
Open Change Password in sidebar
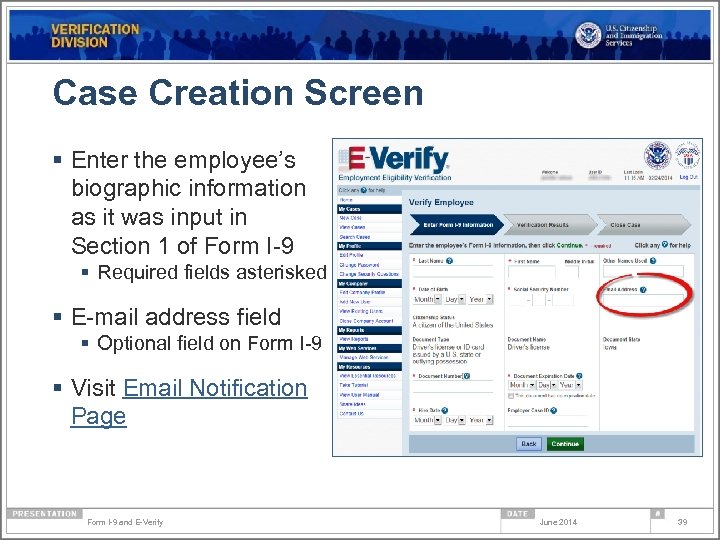359,265
